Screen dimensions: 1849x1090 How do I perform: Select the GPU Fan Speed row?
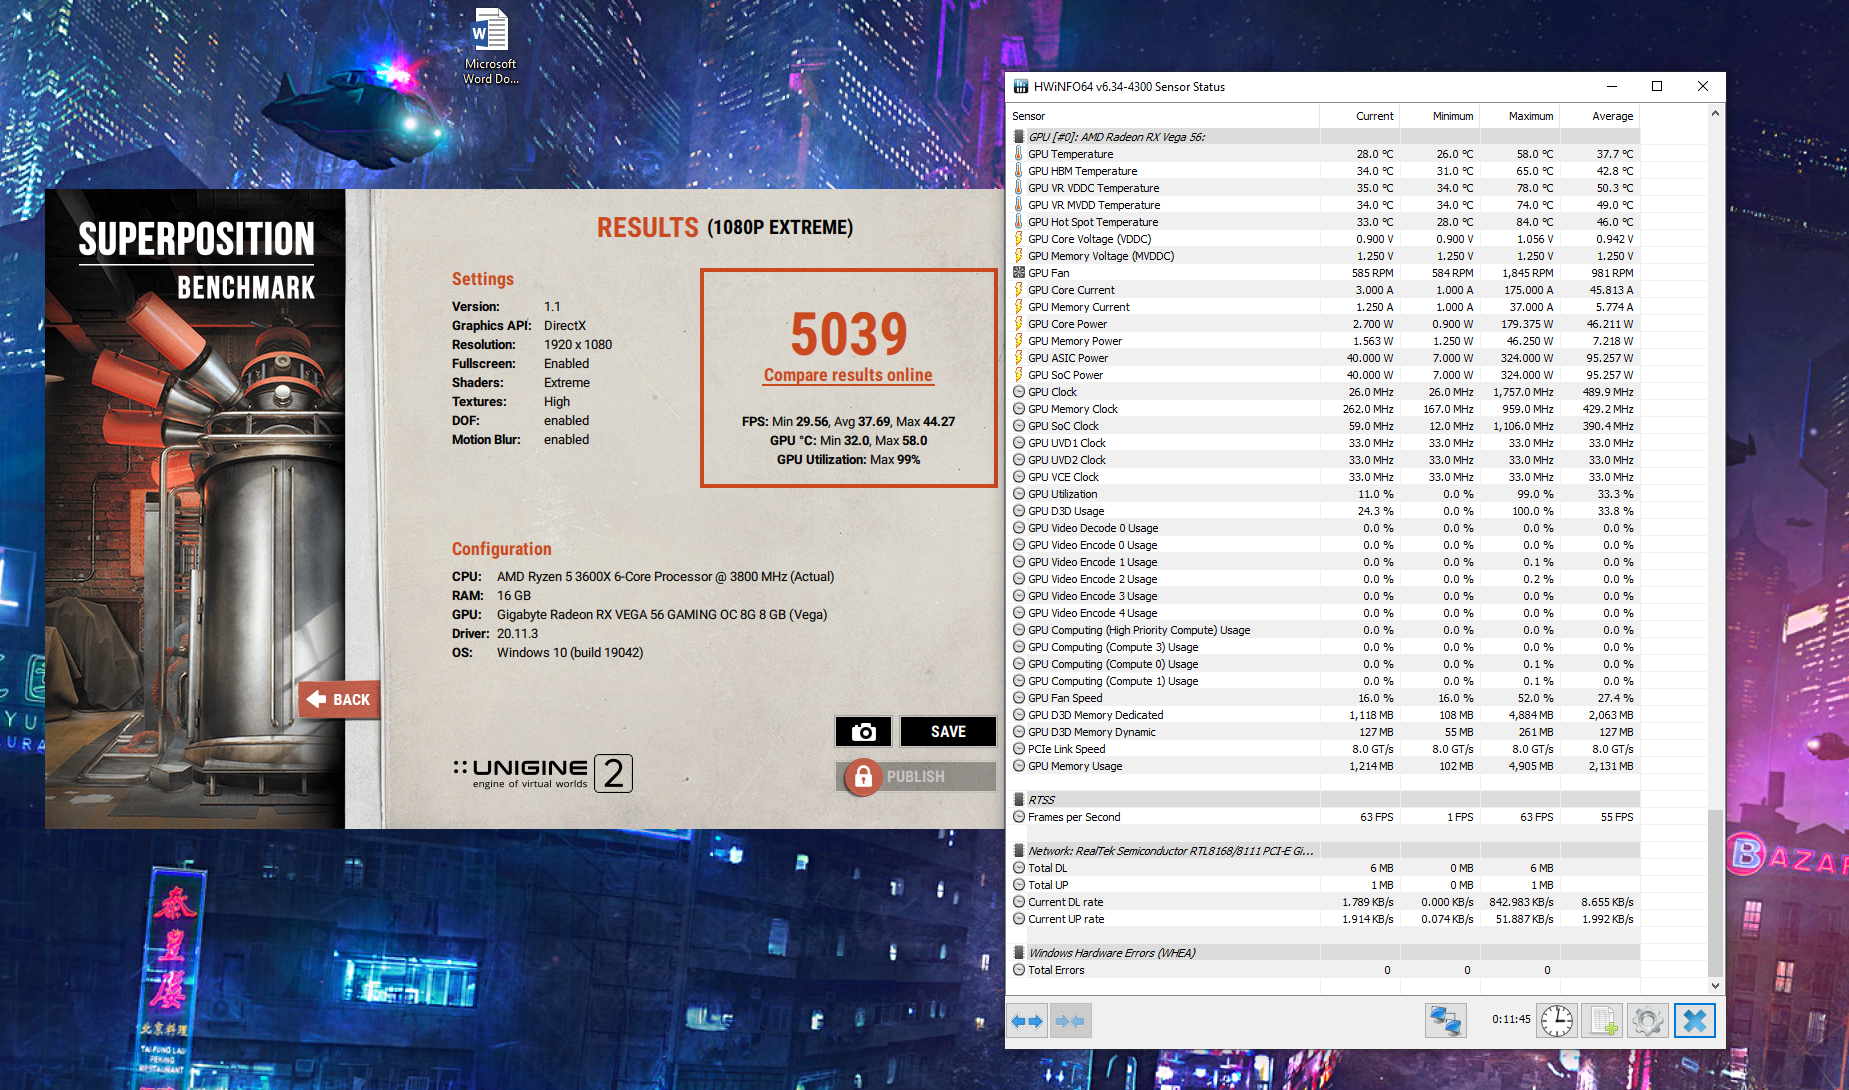pos(1324,698)
